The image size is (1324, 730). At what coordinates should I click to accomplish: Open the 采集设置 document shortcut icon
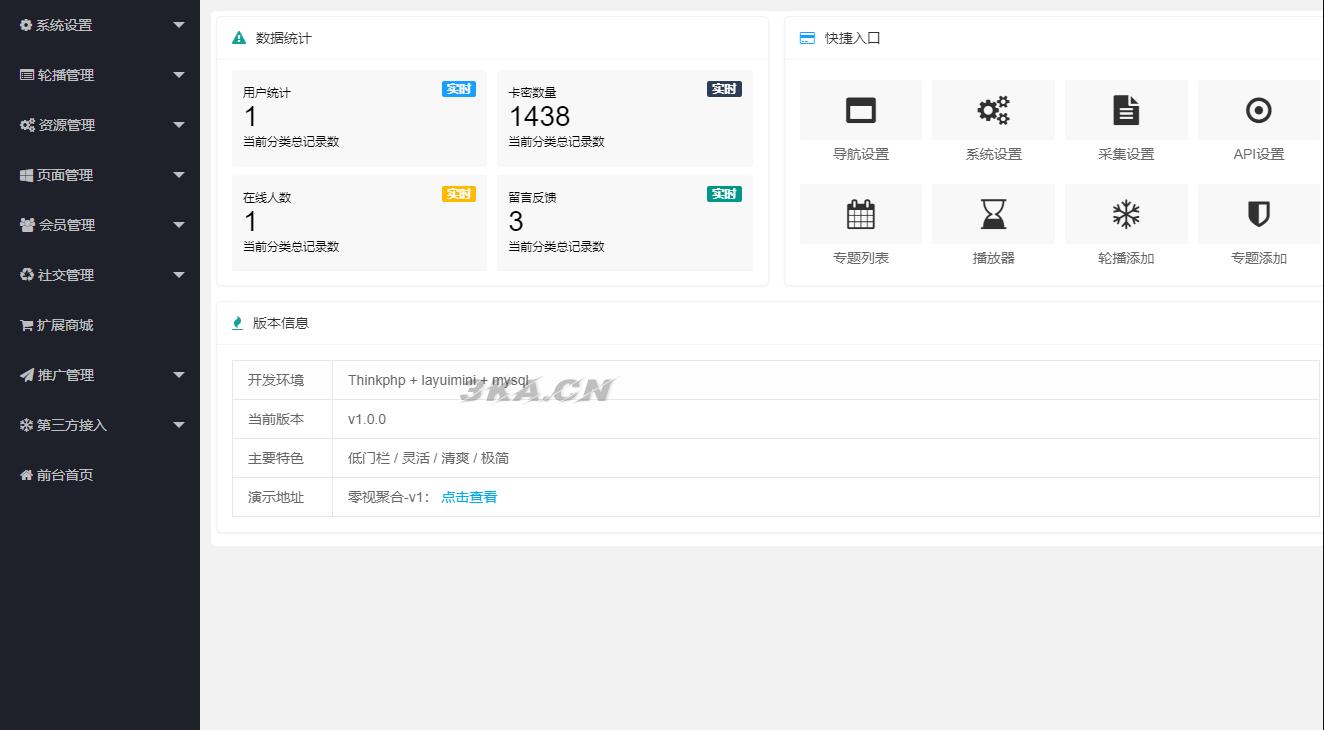coord(1126,110)
